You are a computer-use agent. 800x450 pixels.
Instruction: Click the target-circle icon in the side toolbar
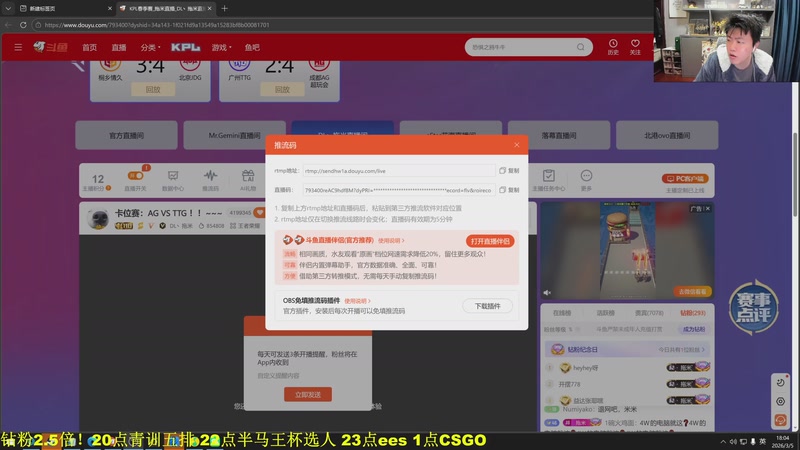780,402
